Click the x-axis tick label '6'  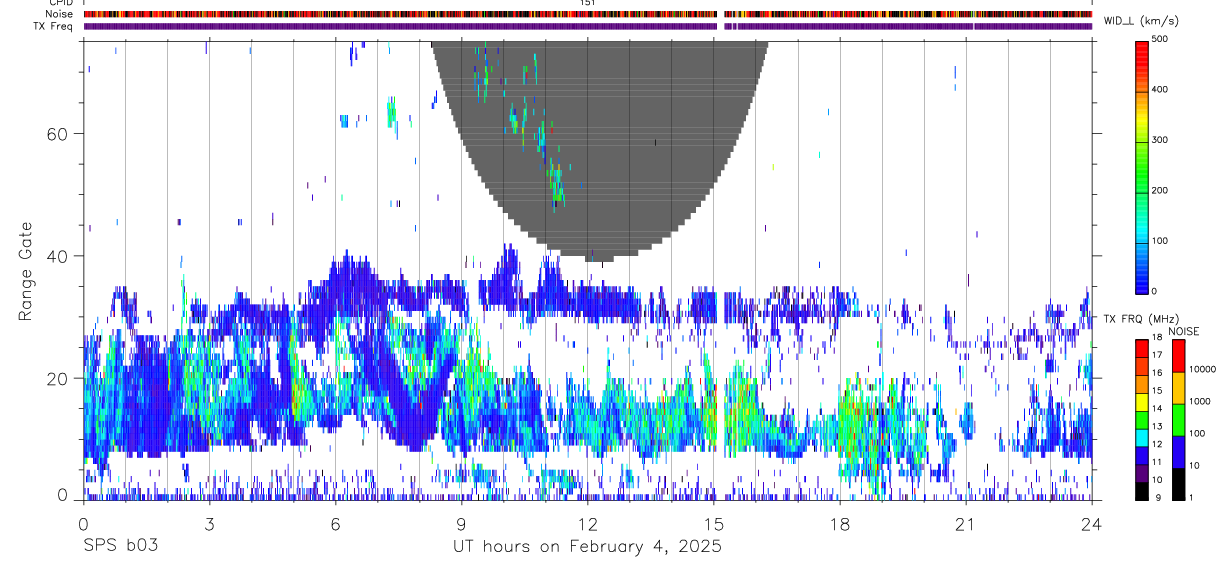click(335, 523)
